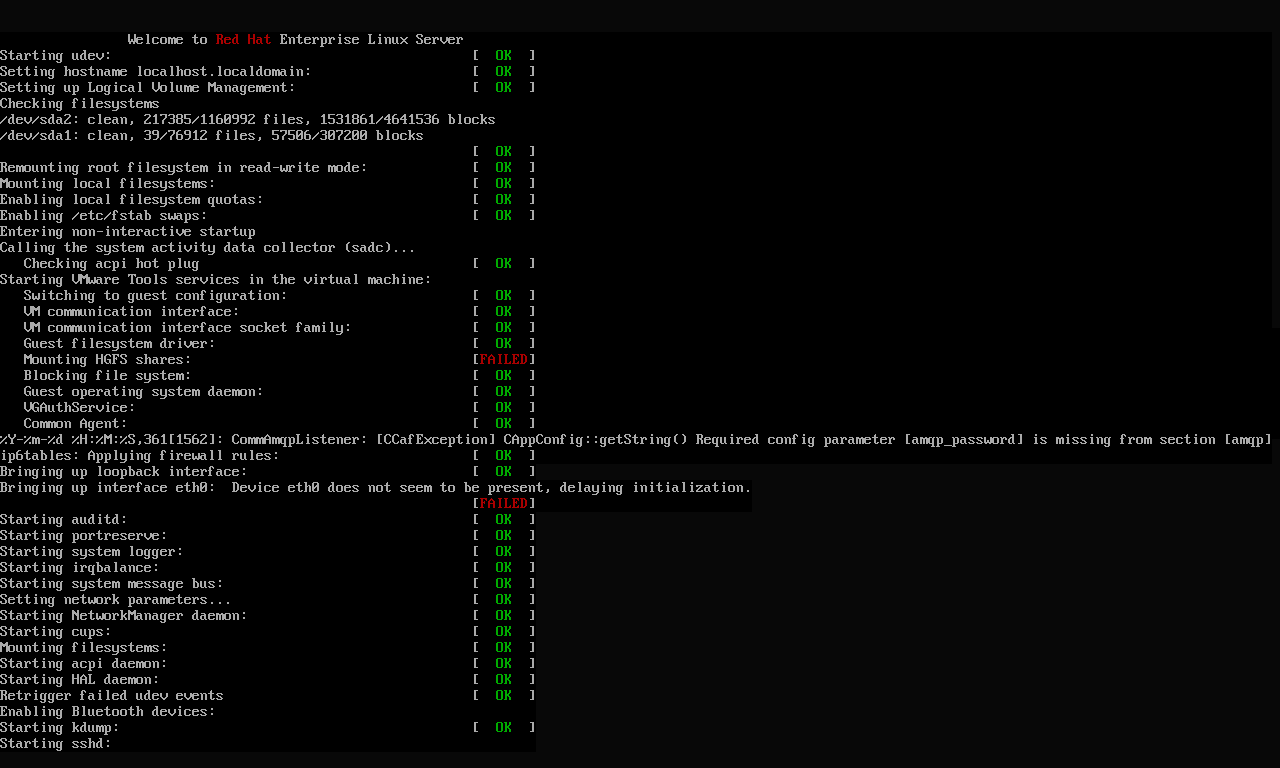Select the 'Starting cups' OK indicator
Viewport: 1280px width, 768px height.
pyautogui.click(x=503, y=631)
